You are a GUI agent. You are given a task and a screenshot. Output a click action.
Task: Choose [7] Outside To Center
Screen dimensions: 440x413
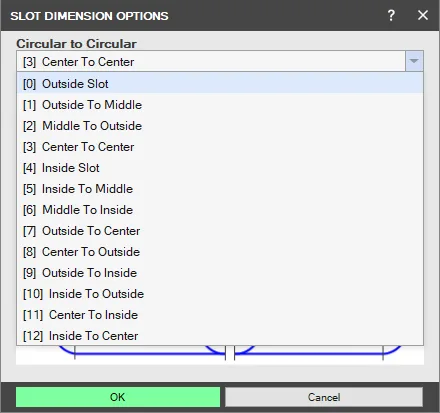tap(220, 231)
